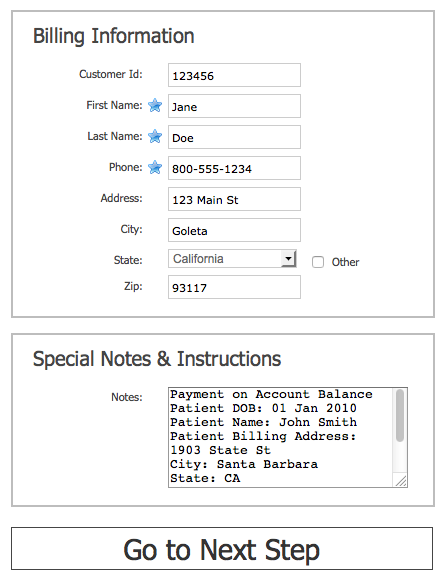Click inside the Notes text area
Viewport: 448px width, 585px height.
281,437
